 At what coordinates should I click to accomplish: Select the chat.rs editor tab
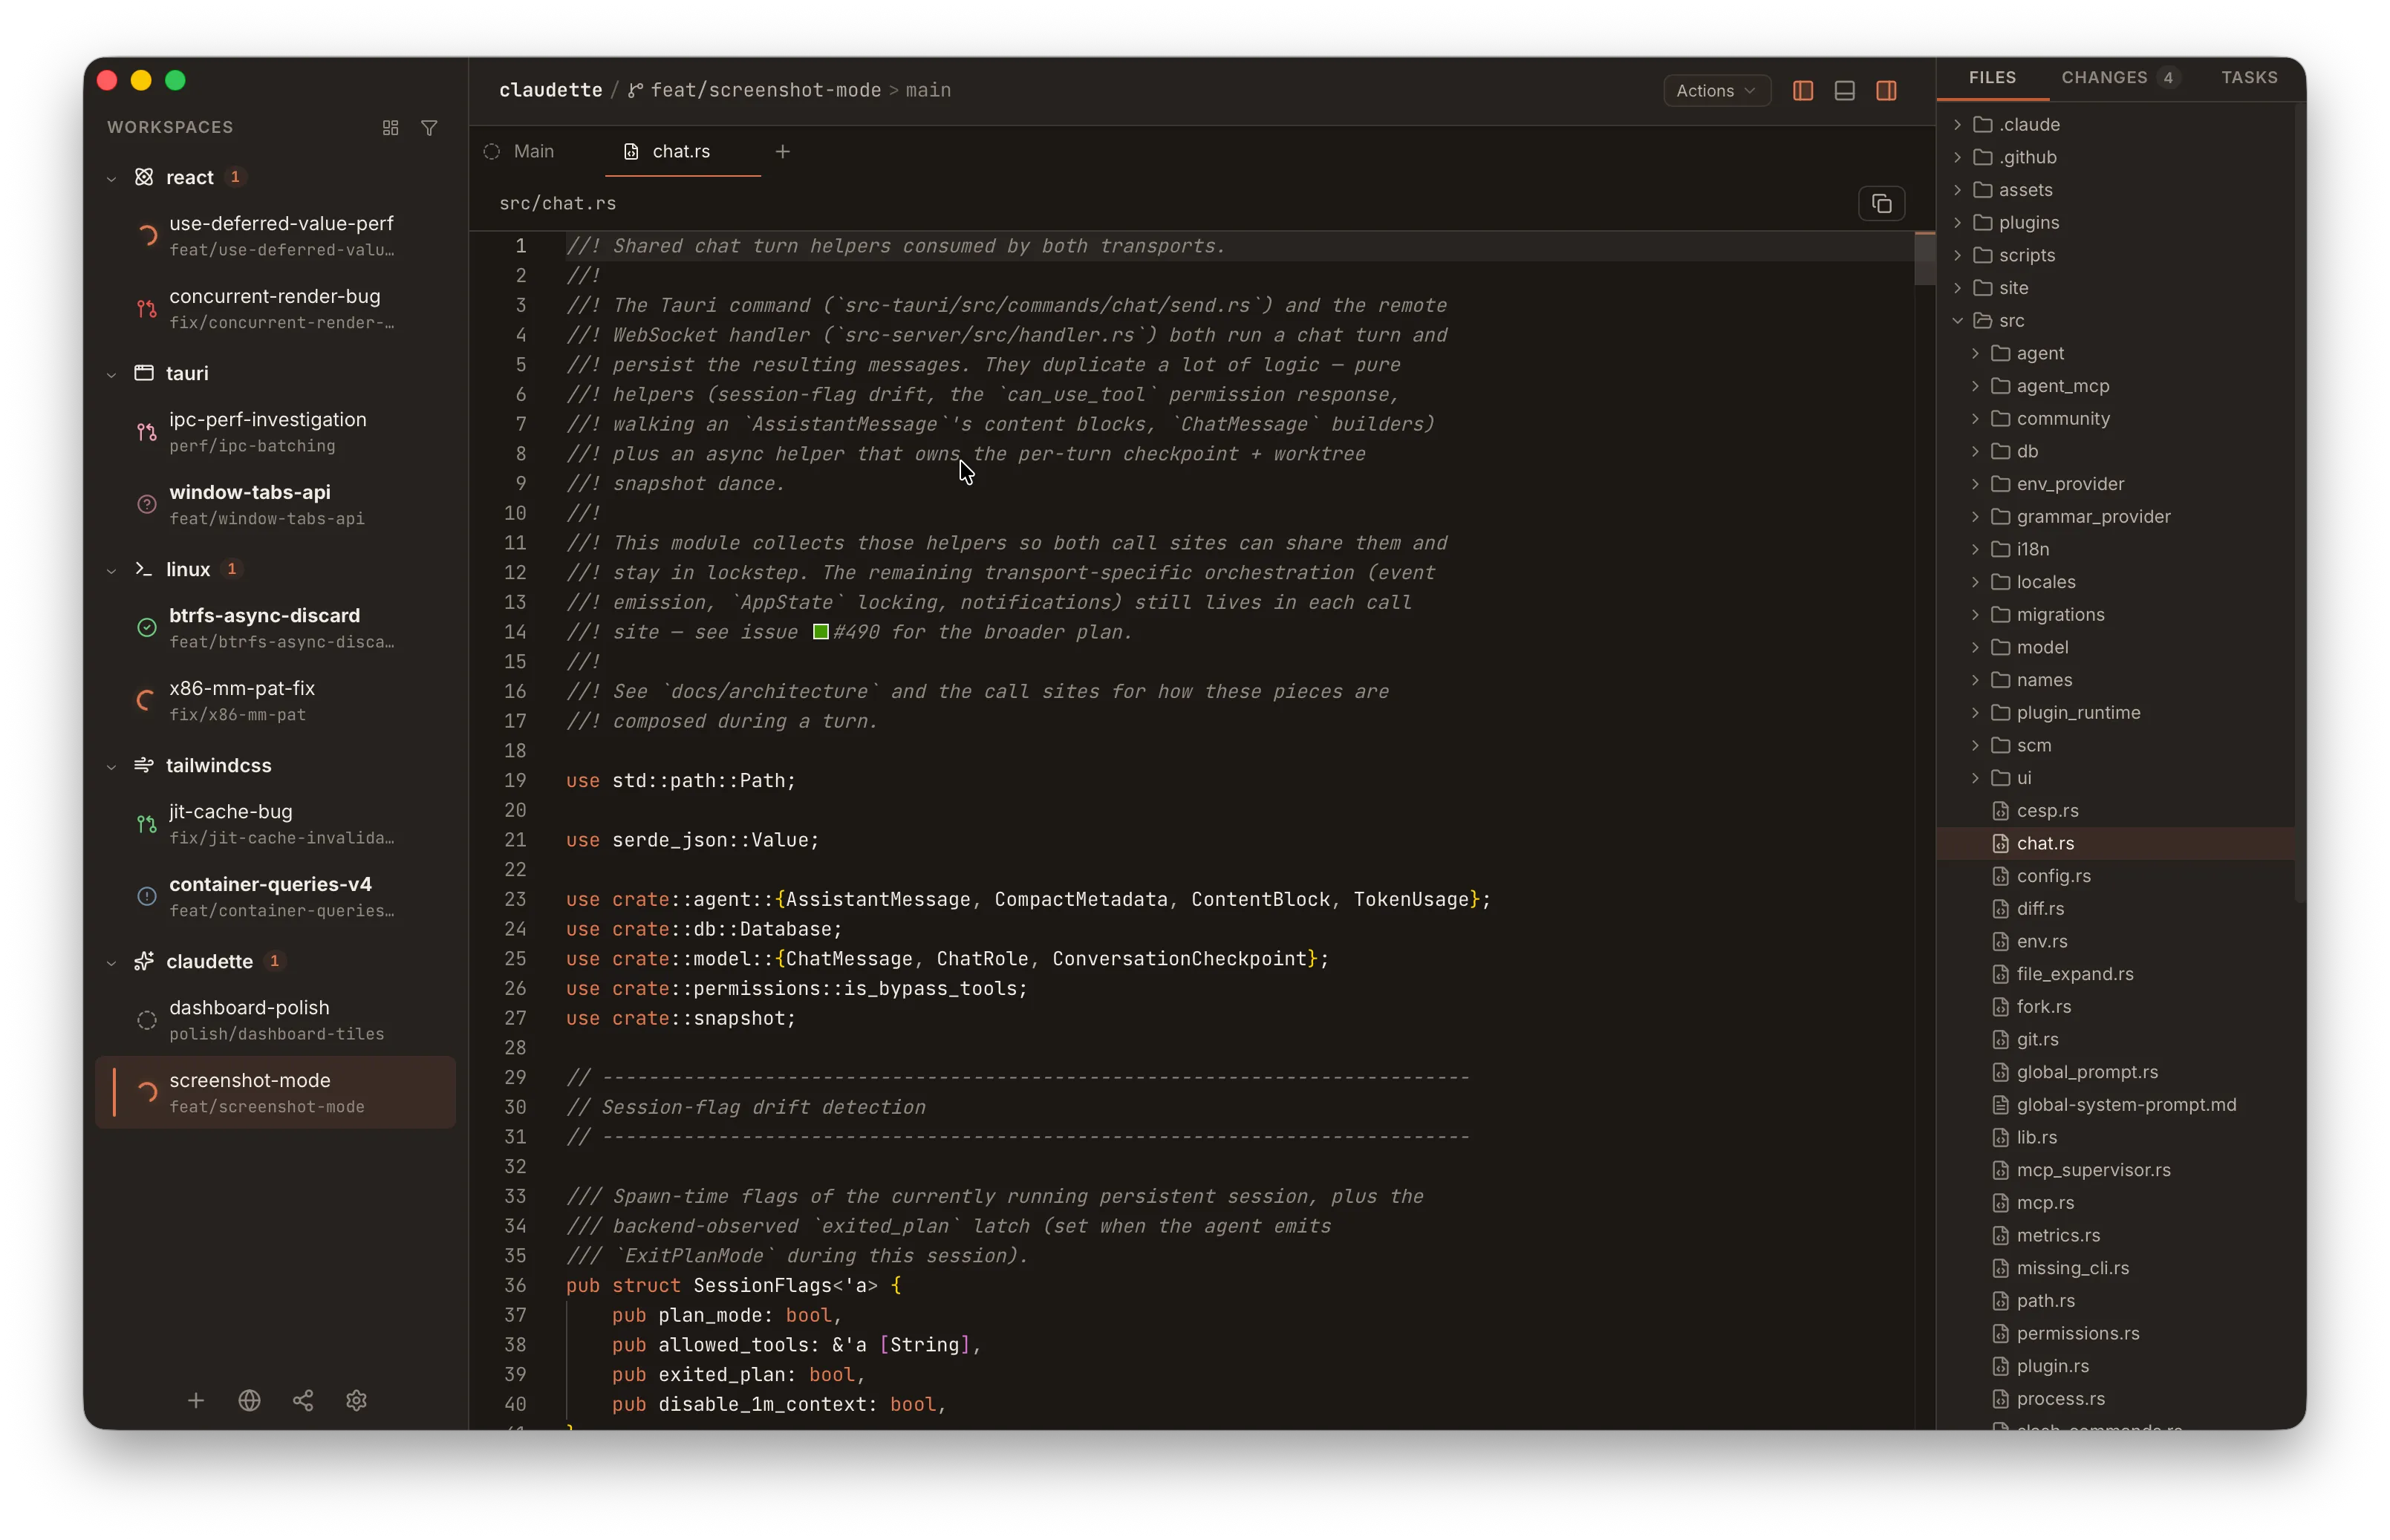681,152
